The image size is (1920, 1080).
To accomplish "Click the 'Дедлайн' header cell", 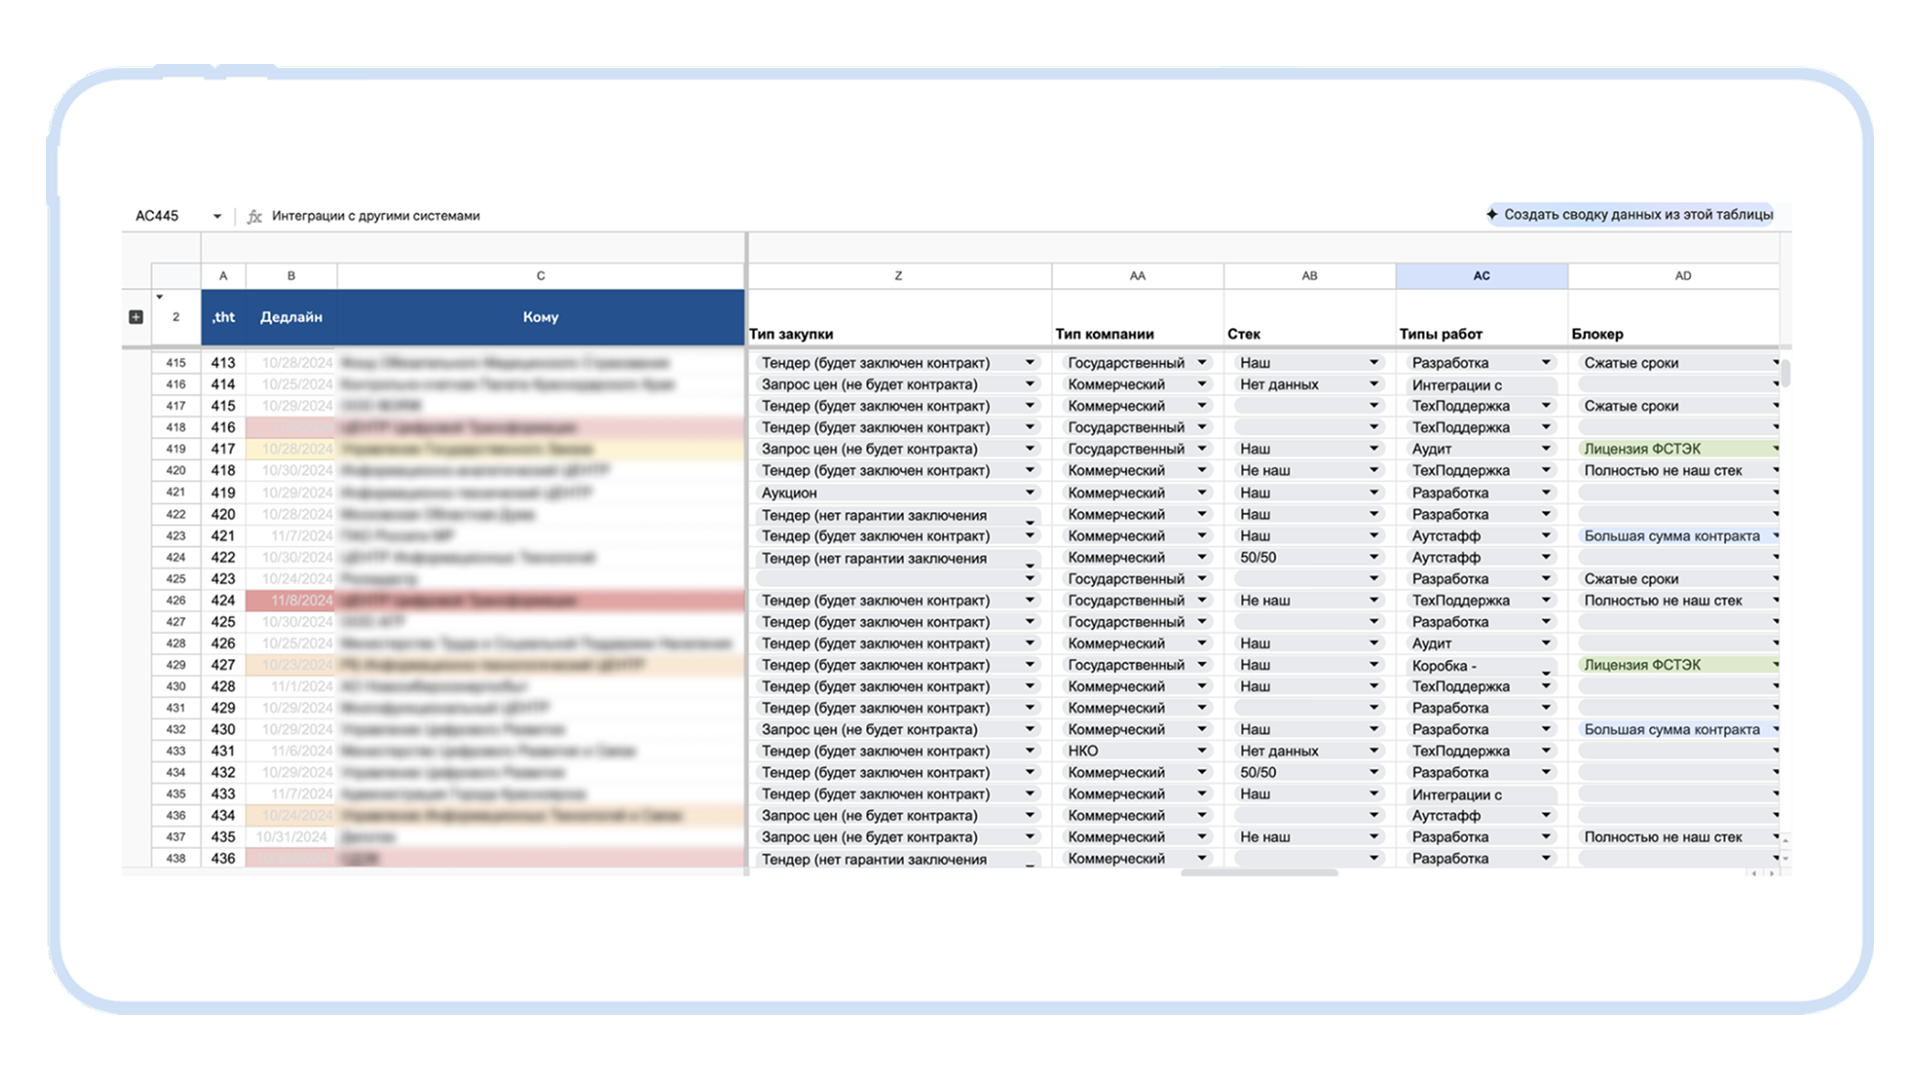I will click(x=291, y=317).
